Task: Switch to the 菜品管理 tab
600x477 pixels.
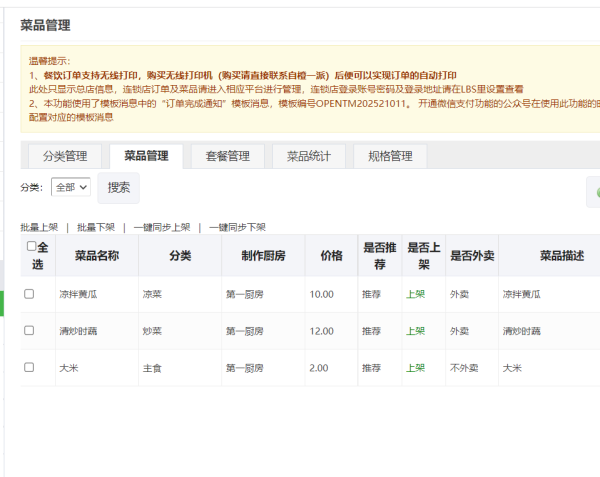Action: click(146, 156)
